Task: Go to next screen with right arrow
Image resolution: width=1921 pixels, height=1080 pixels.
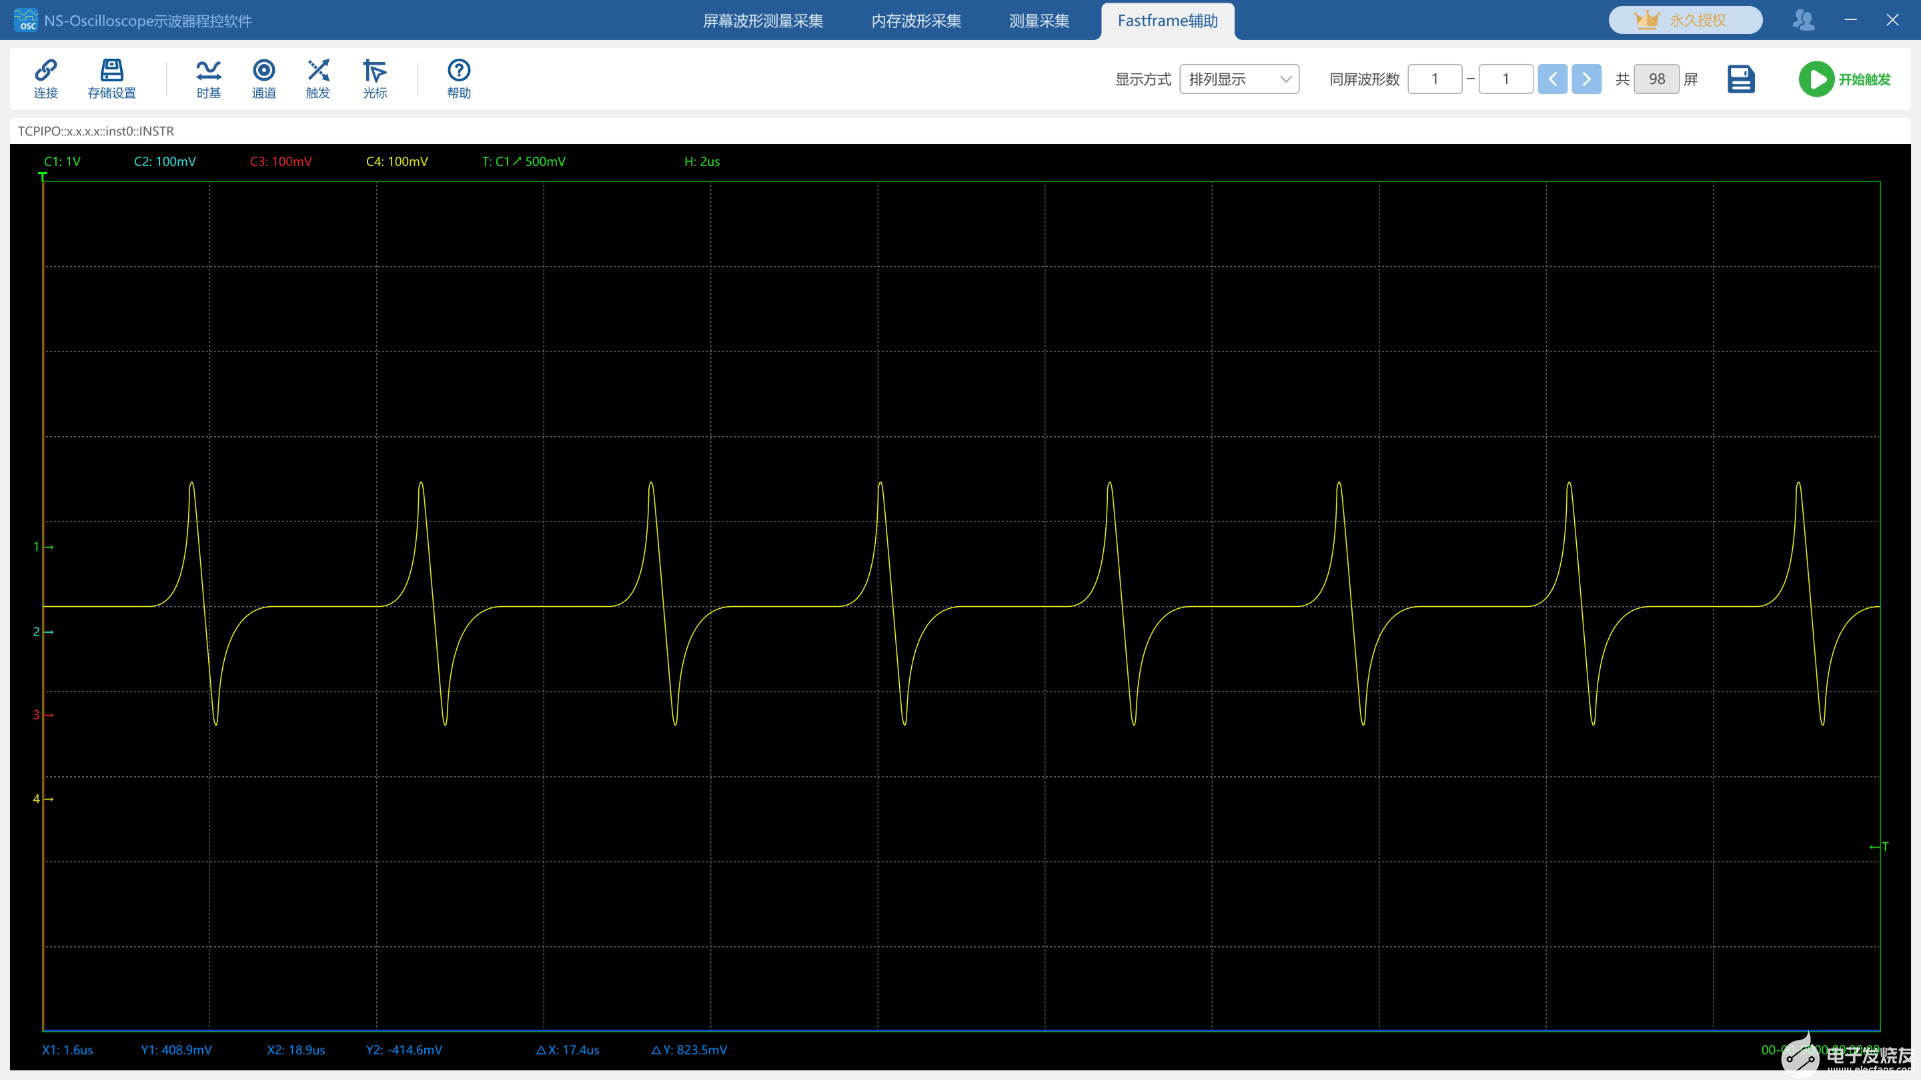Action: (1586, 79)
